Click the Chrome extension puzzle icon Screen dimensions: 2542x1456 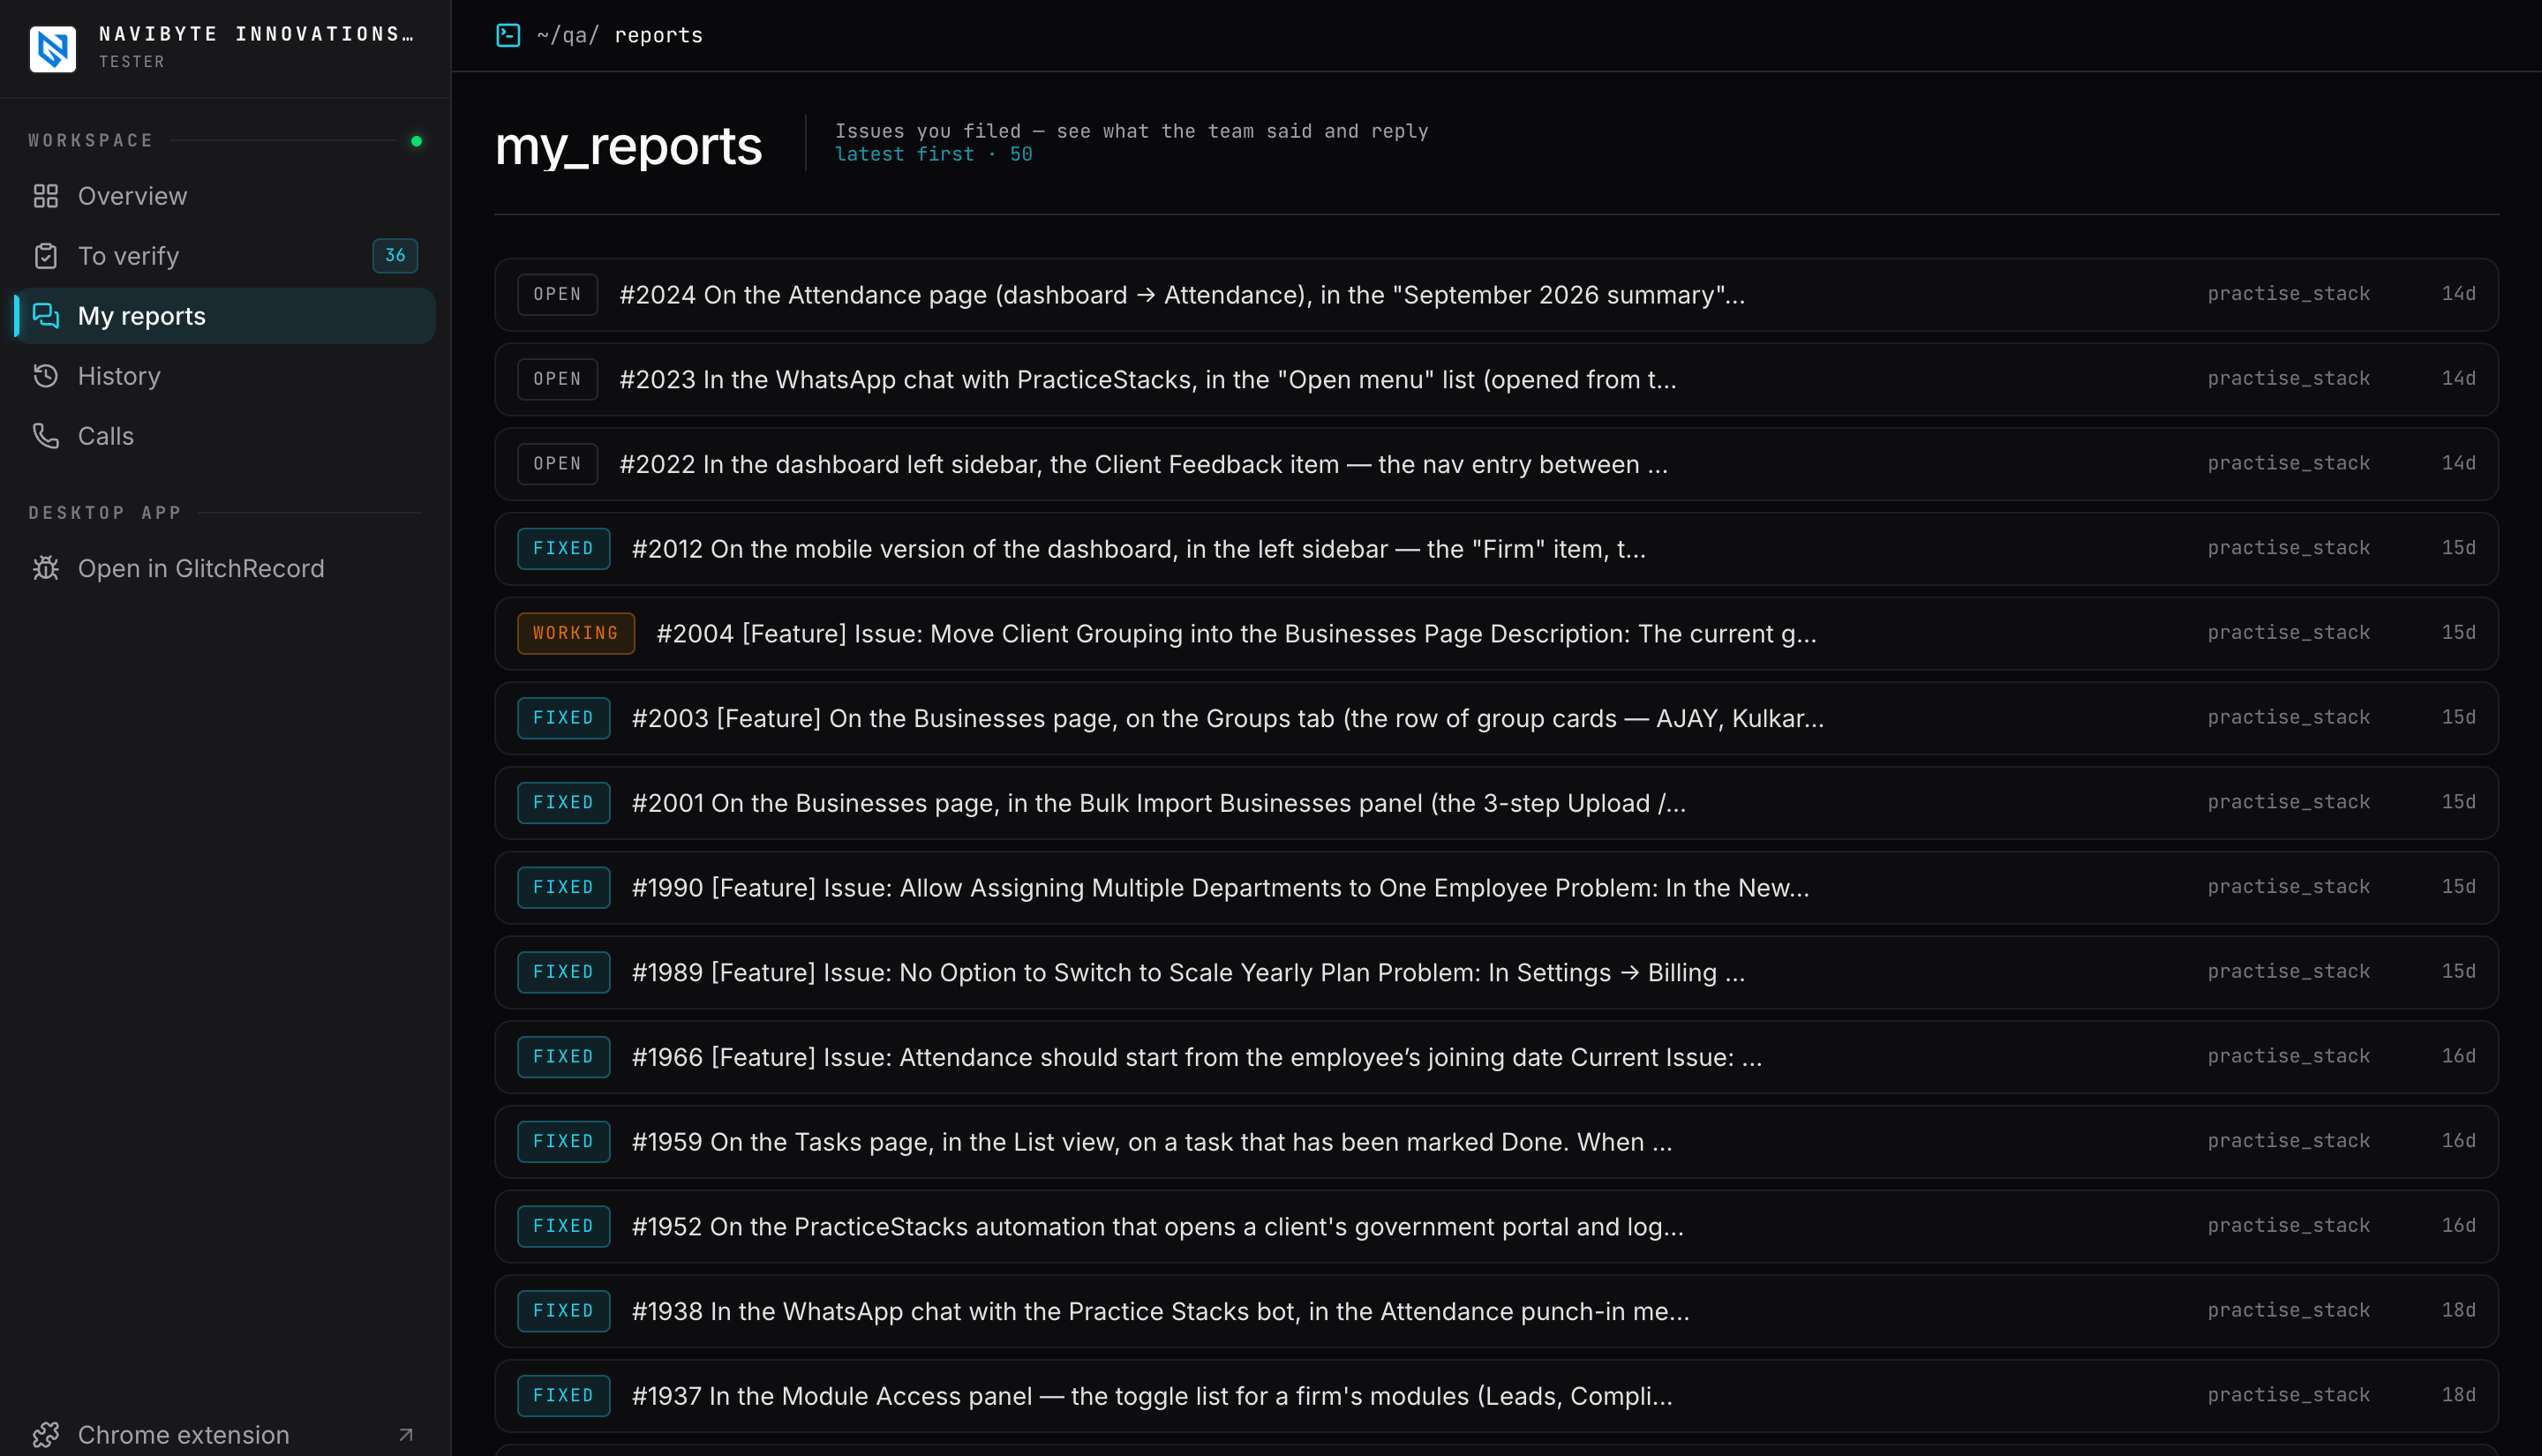(x=46, y=1435)
